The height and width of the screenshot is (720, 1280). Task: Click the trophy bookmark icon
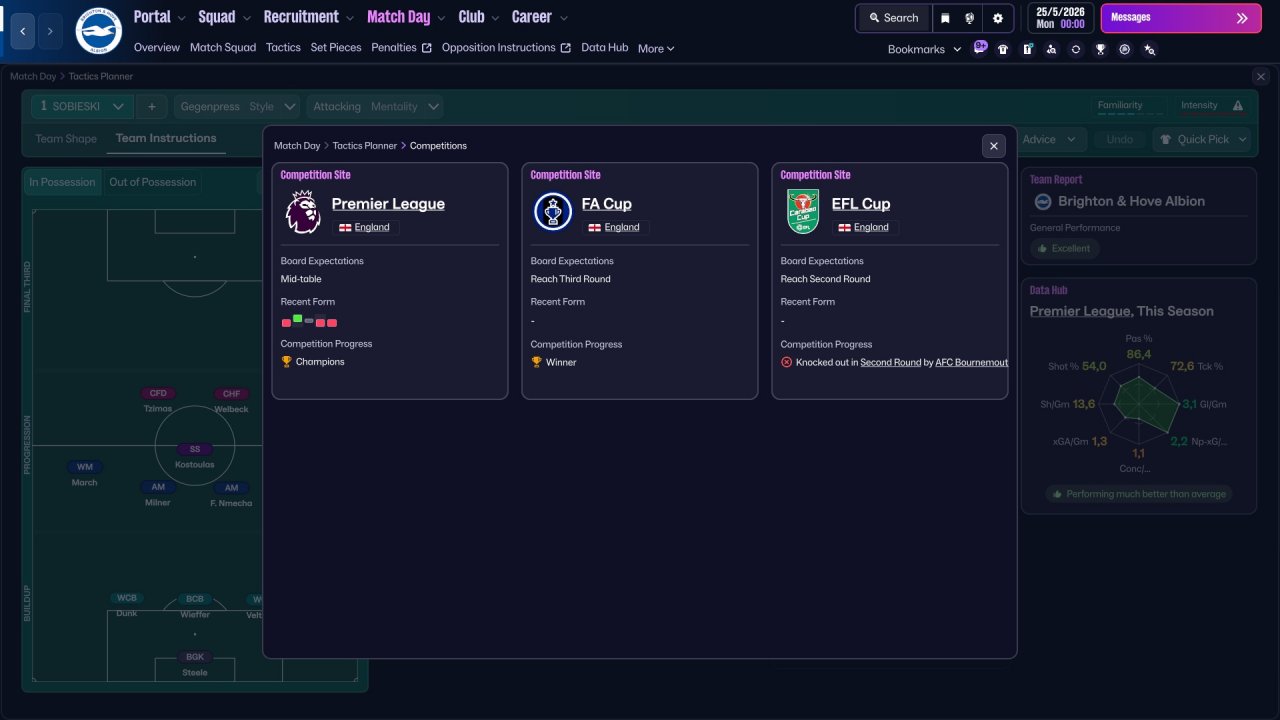tap(1100, 49)
